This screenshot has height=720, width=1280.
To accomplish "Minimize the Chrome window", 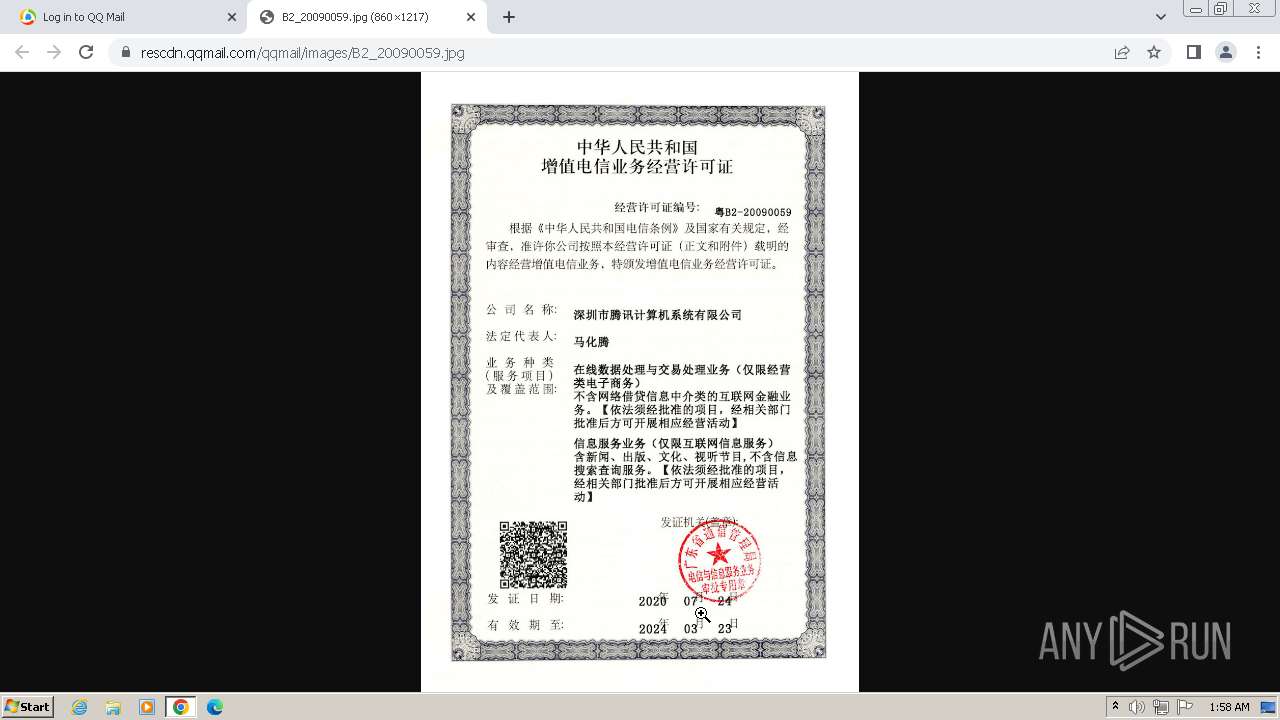I will coord(1195,9).
